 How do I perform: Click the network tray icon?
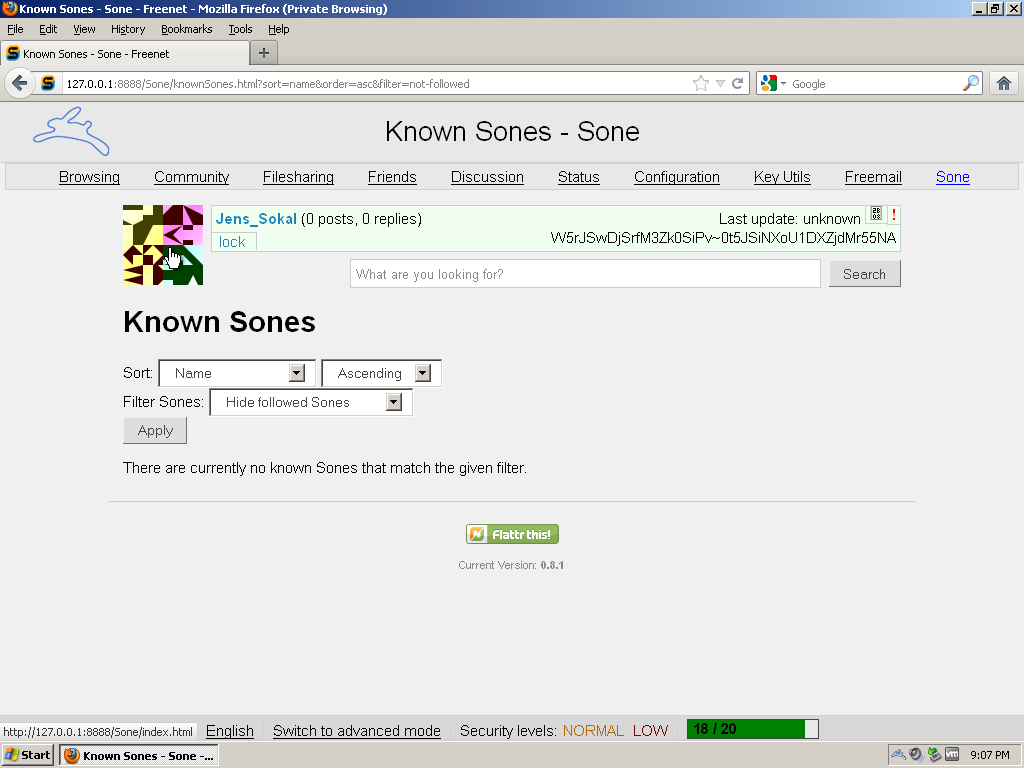(x=934, y=755)
